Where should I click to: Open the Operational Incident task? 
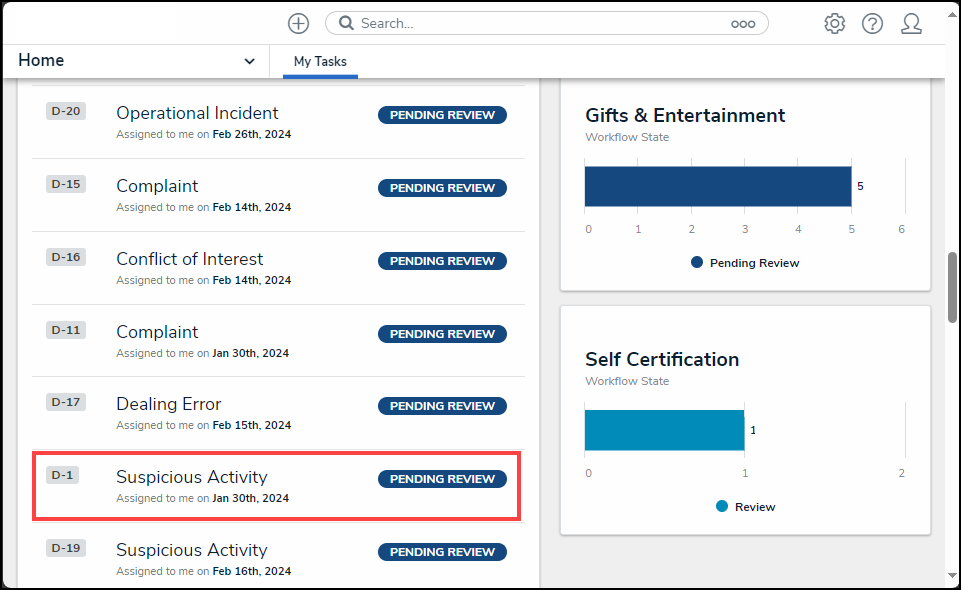click(196, 113)
